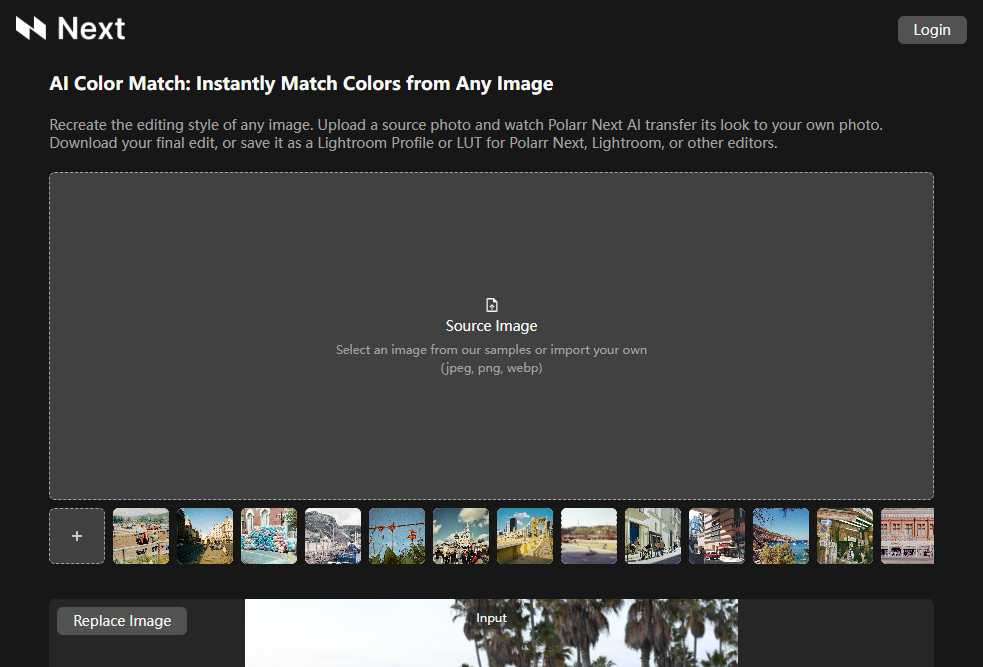Click the Source Image file upload icon

(491, 304)
